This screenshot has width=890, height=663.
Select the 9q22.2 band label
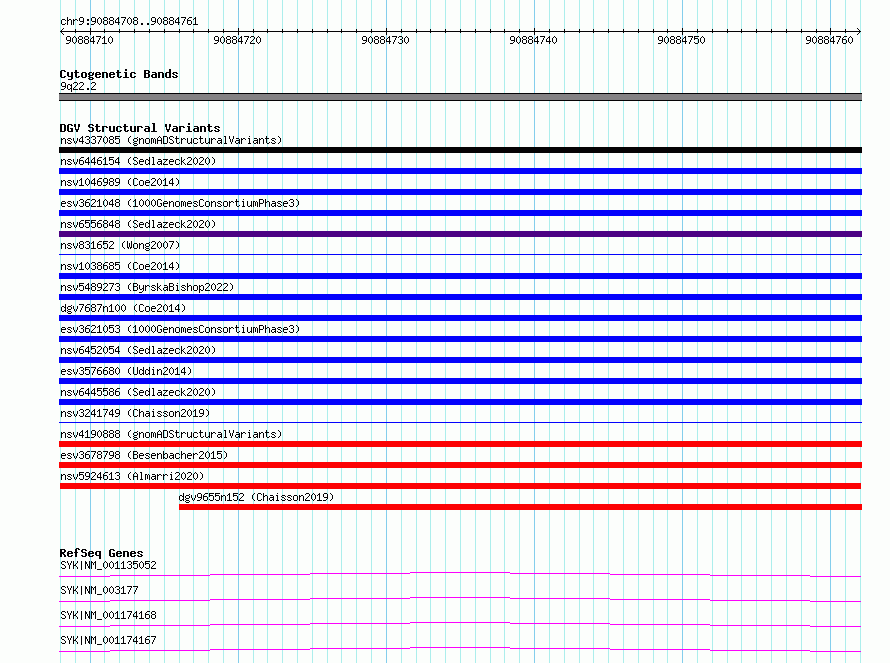click(78, 86)
